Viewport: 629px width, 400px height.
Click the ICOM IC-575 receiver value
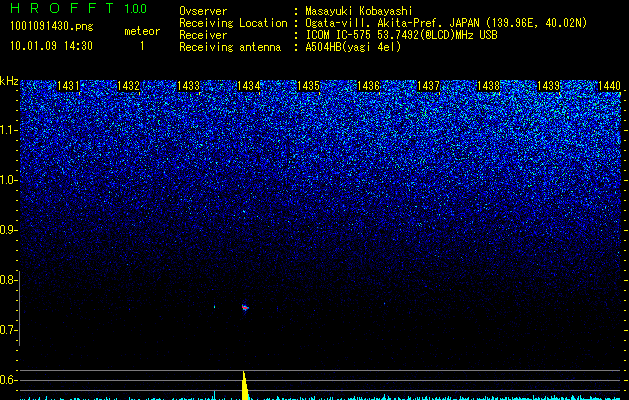(401, 35)
